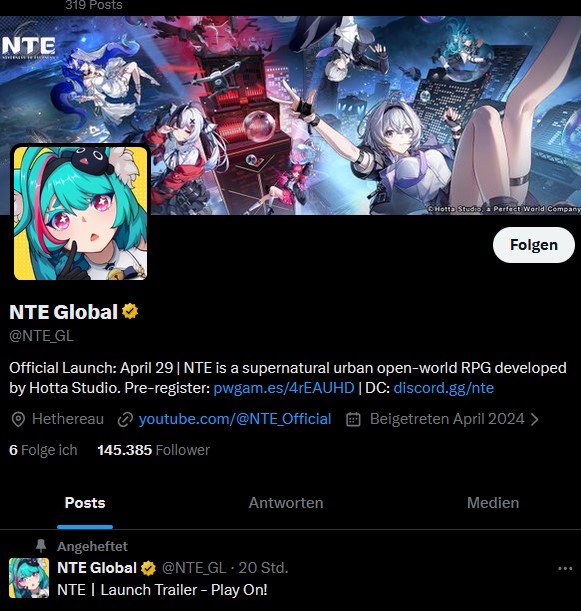Click the location pin icon next to Hethereau
Viewport: 581px width, 611px height.
point(18,420)
